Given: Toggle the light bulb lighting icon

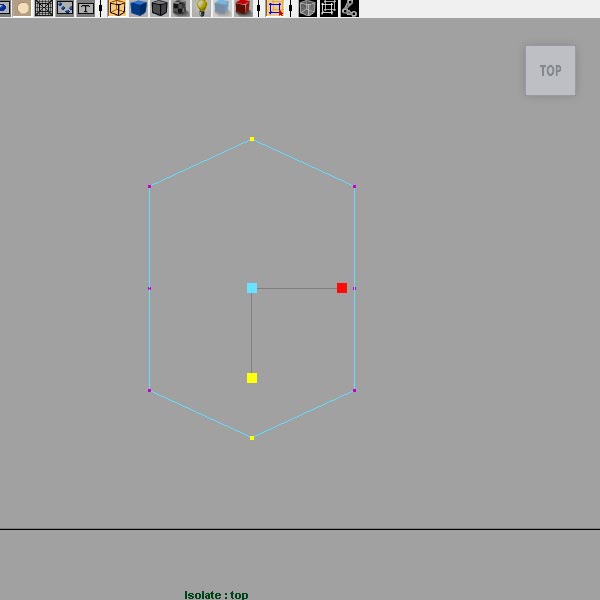Looking at the screenshot, I should point(201,8).
